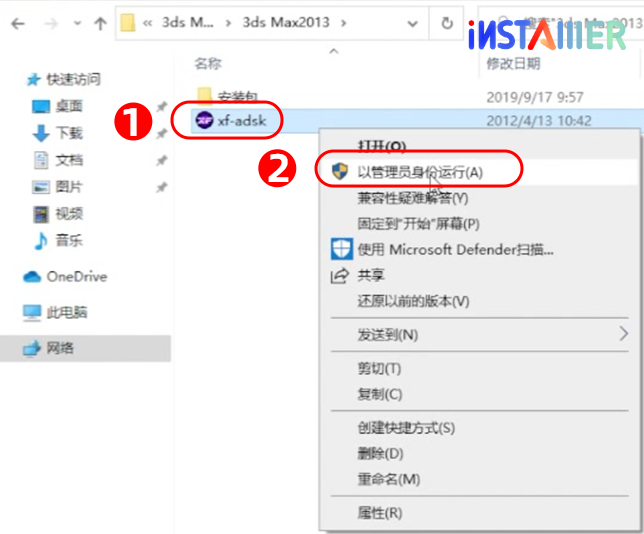Choose 重命名(M) from context menu
Screen dimensions: 644x534
tap(389, 479)
